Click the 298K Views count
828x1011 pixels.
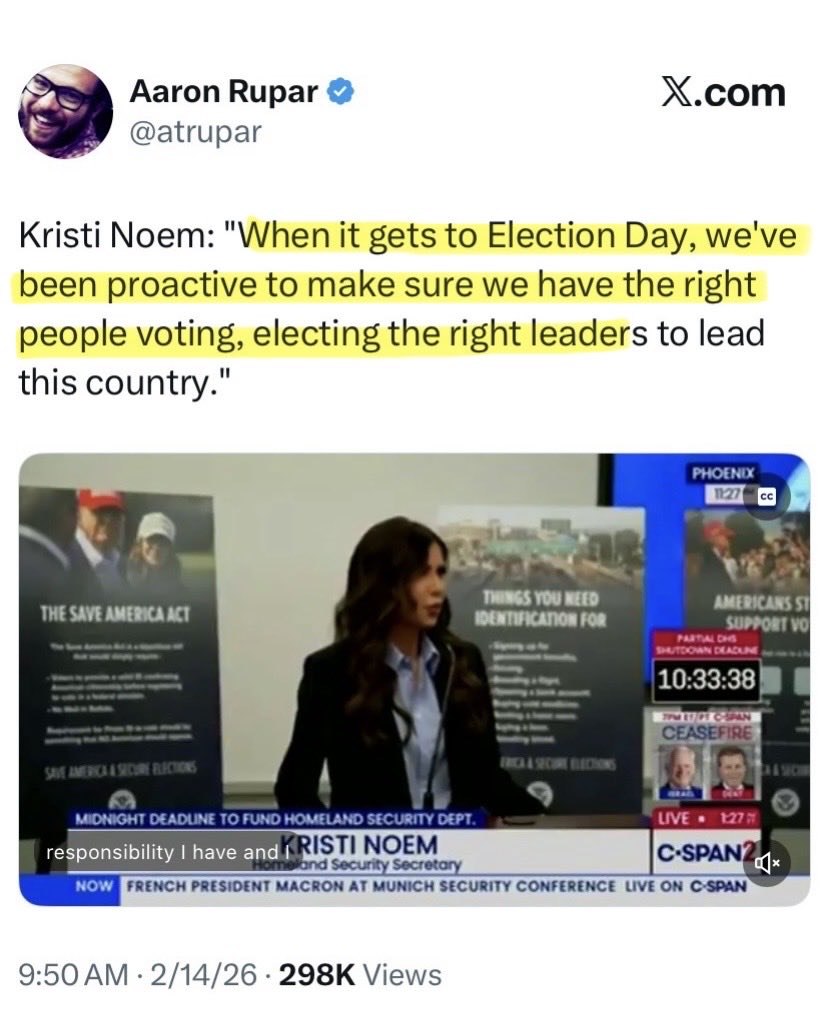(360, 974)
